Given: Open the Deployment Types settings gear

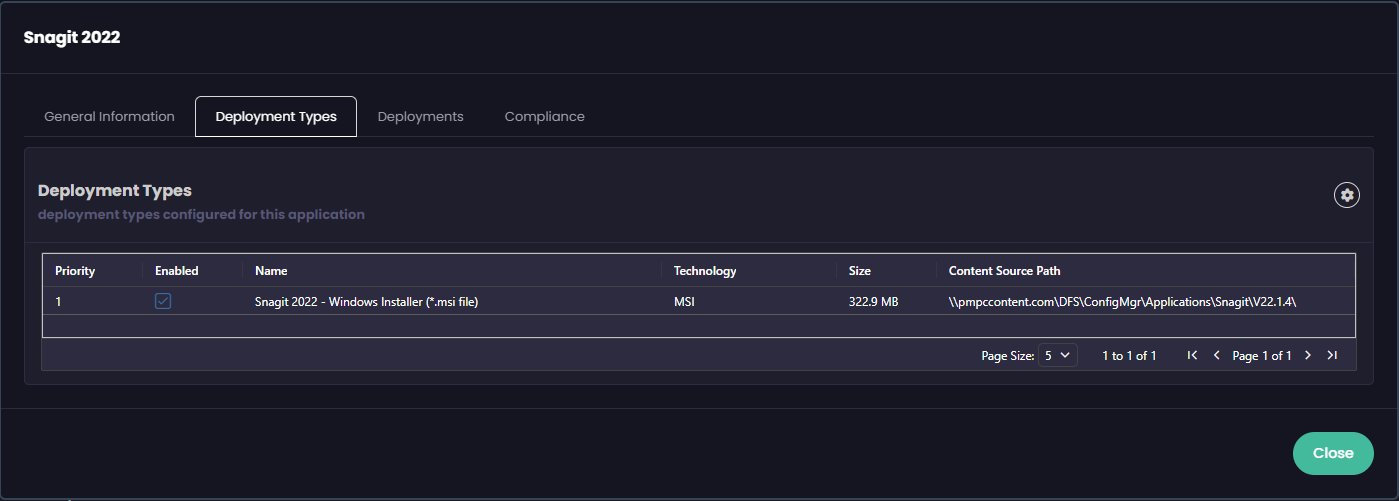Looking at the screenshot, I should point(1347,195).
